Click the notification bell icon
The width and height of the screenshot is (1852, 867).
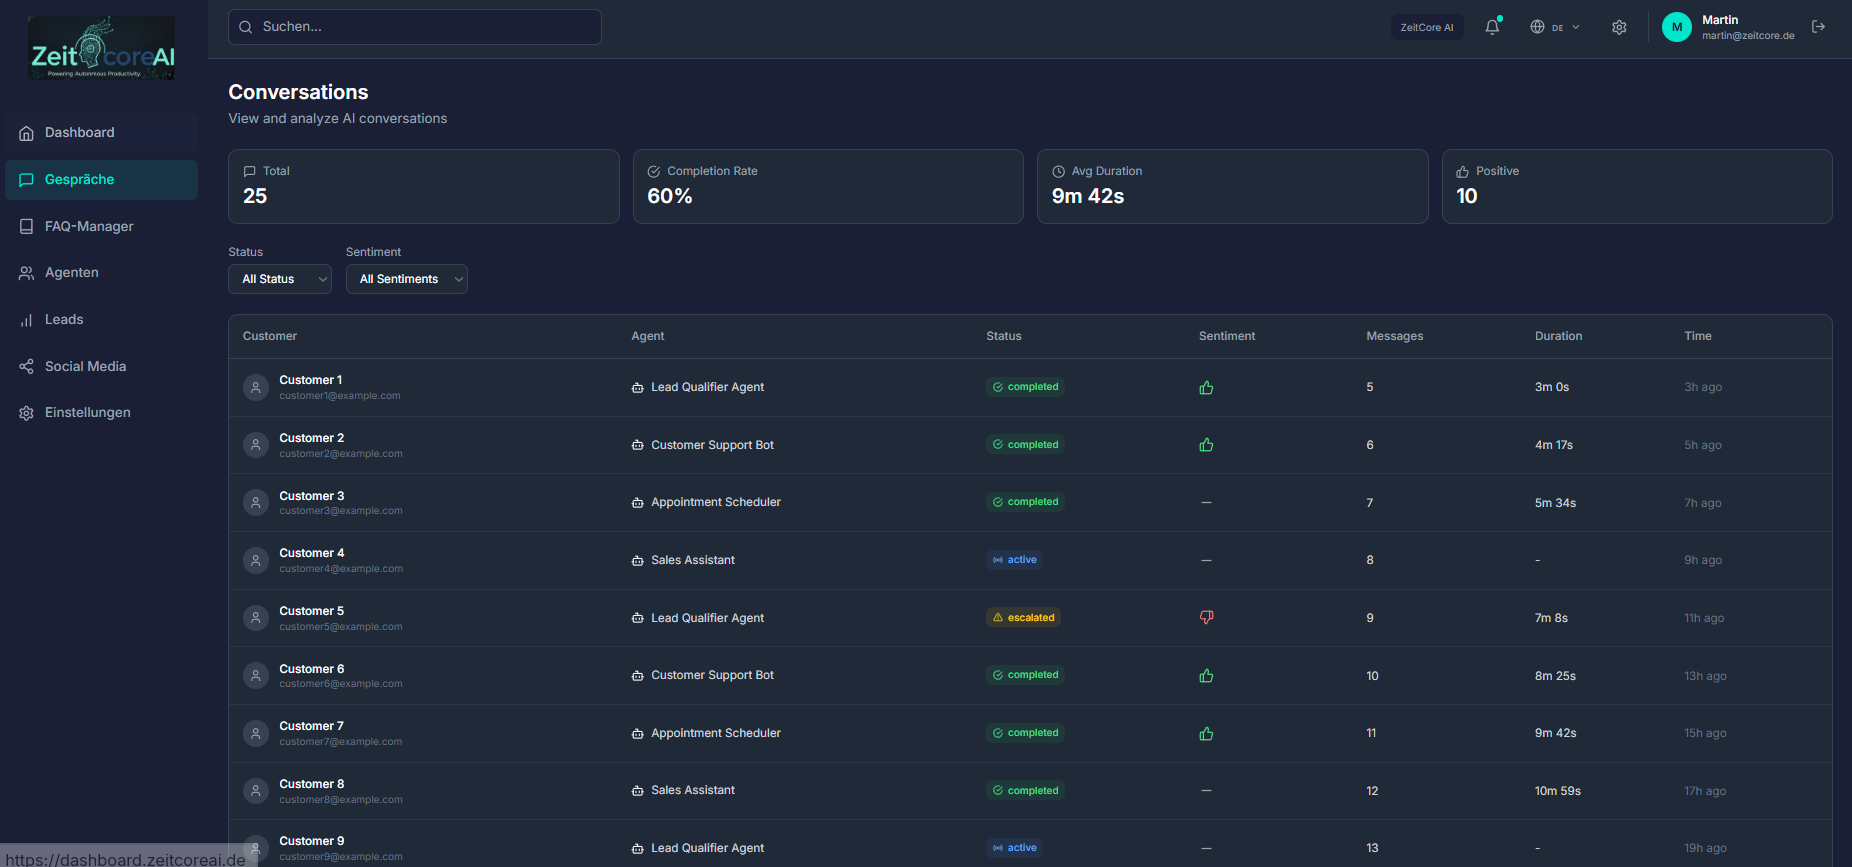pyautogui.click(x=1492, y=27)
